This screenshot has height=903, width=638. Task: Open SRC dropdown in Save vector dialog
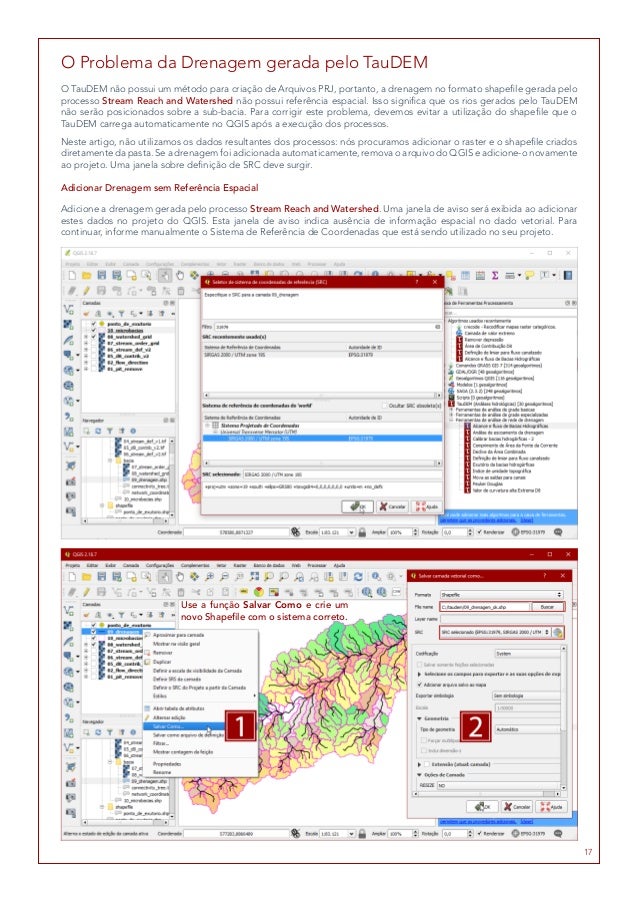[x=495, y=632]
